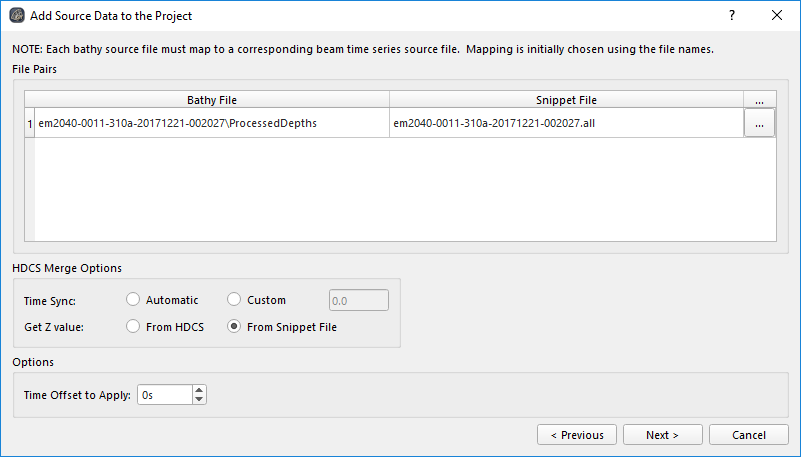Select the ProcessedDepths bathy file cell
The height and width of the screenshot is (457, 801).
pos(211,123)
